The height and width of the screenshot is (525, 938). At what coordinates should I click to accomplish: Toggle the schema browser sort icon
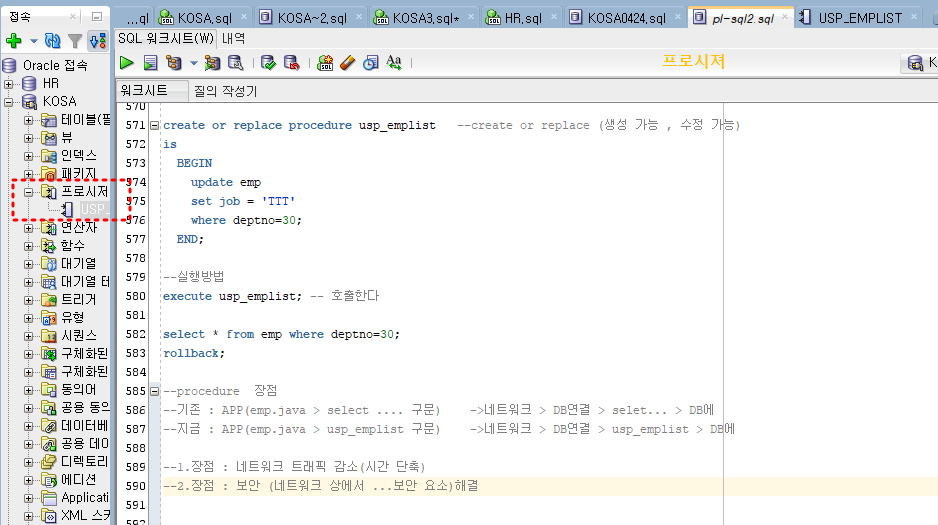click(x=98, y=41)
